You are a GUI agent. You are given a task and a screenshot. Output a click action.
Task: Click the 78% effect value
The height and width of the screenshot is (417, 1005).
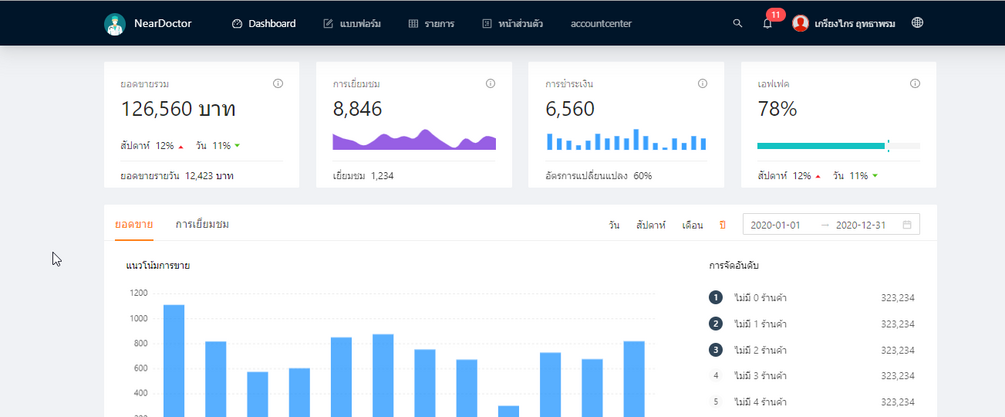point(777,110)
